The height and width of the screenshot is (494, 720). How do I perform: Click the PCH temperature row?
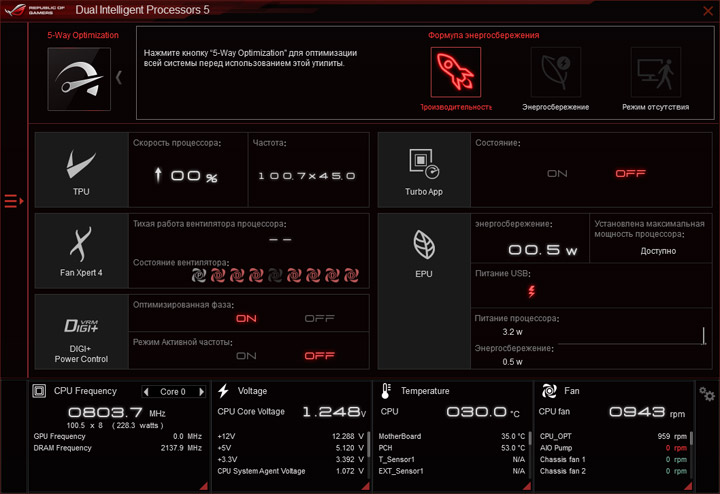[x=451, y=448]
